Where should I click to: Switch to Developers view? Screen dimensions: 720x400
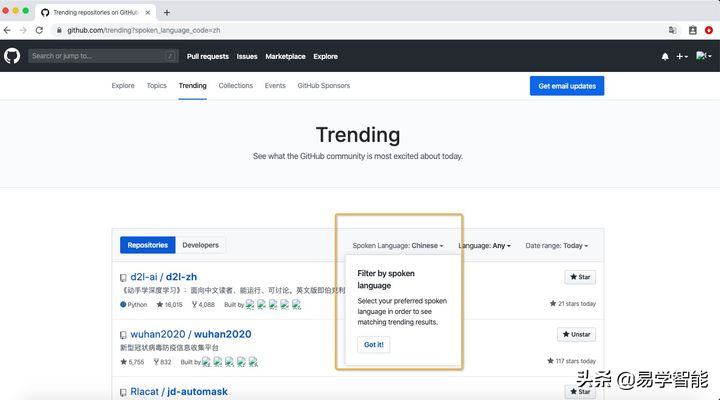200,245
